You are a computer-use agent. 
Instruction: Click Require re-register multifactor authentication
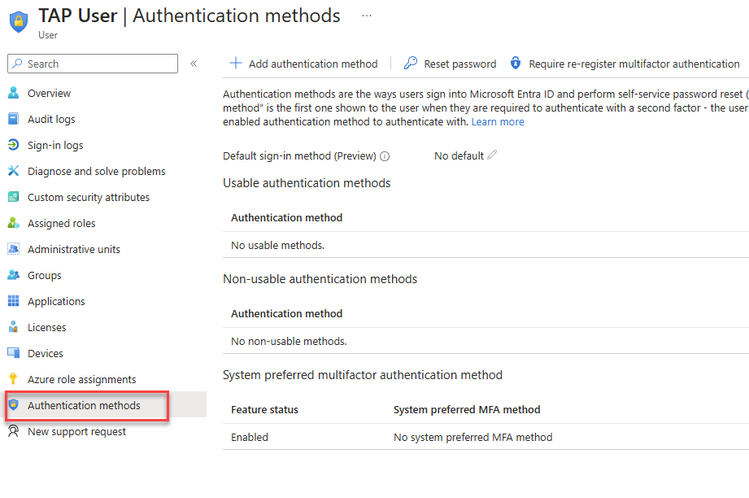click(x=625, y=64)
